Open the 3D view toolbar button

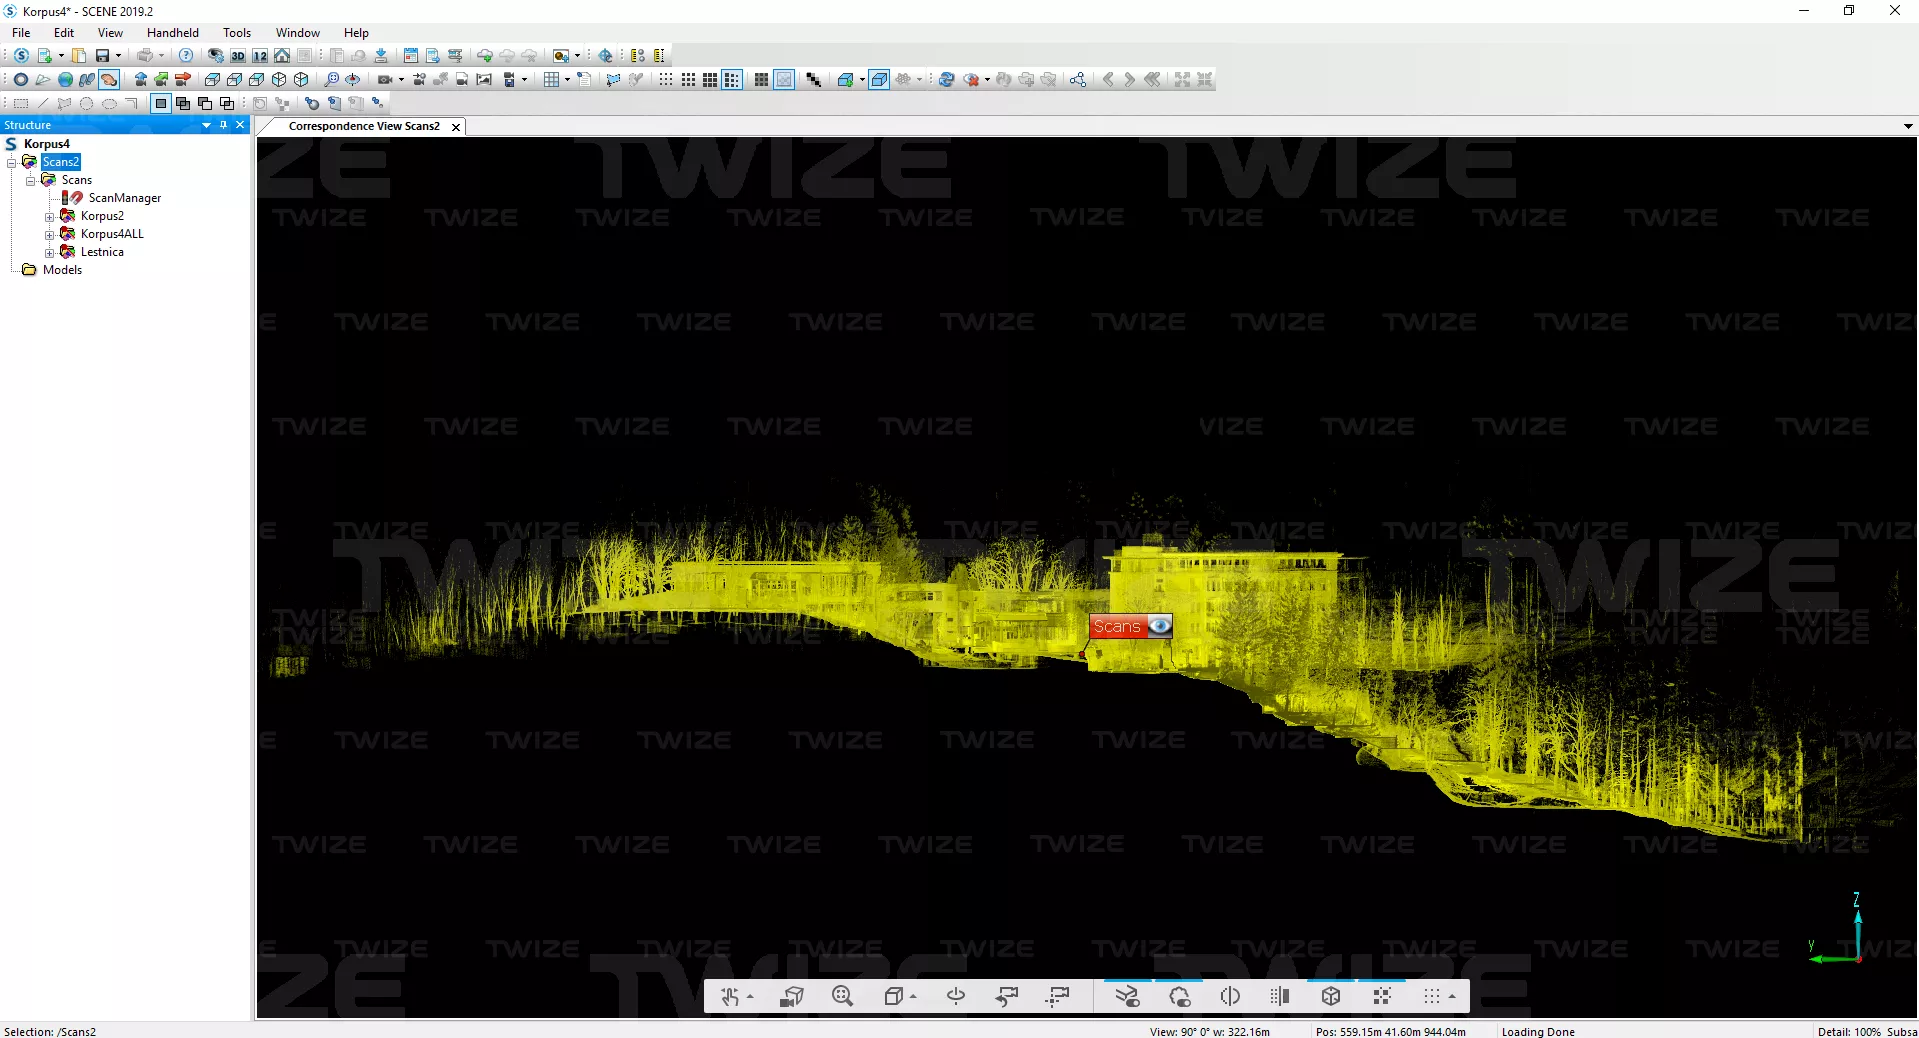click(x=238, y=56)
